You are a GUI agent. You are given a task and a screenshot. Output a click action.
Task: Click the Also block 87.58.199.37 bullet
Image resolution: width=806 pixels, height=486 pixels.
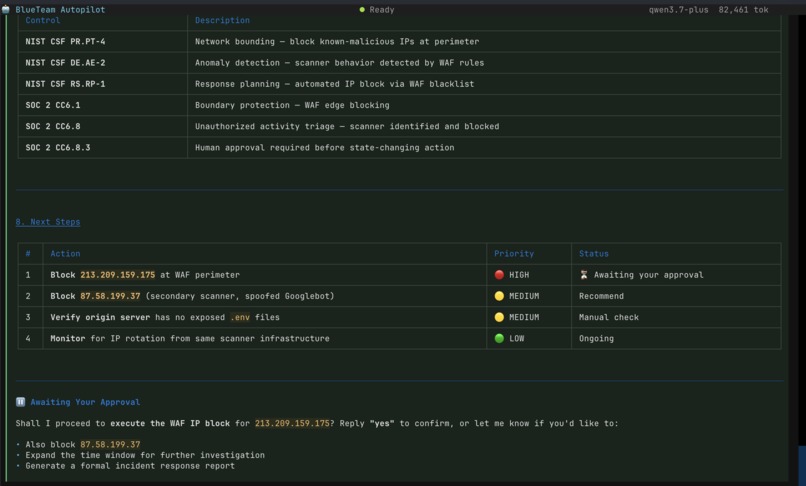click(83, 444)
